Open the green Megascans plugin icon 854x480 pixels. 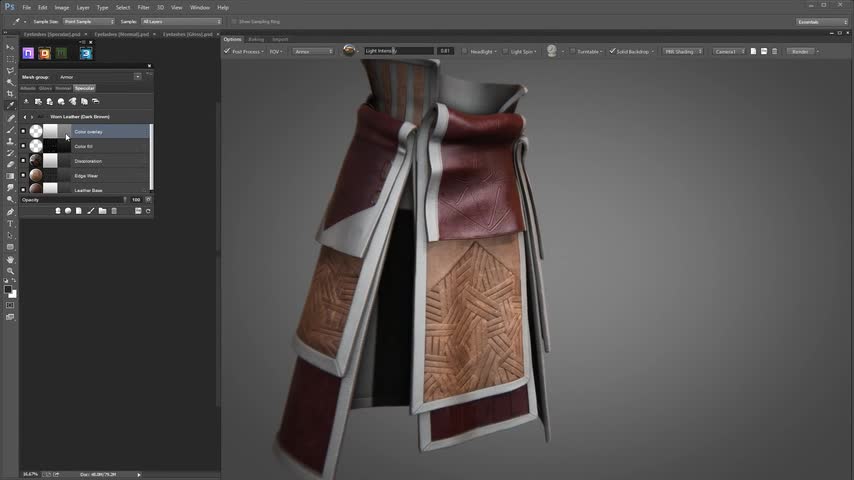point(61,53)
